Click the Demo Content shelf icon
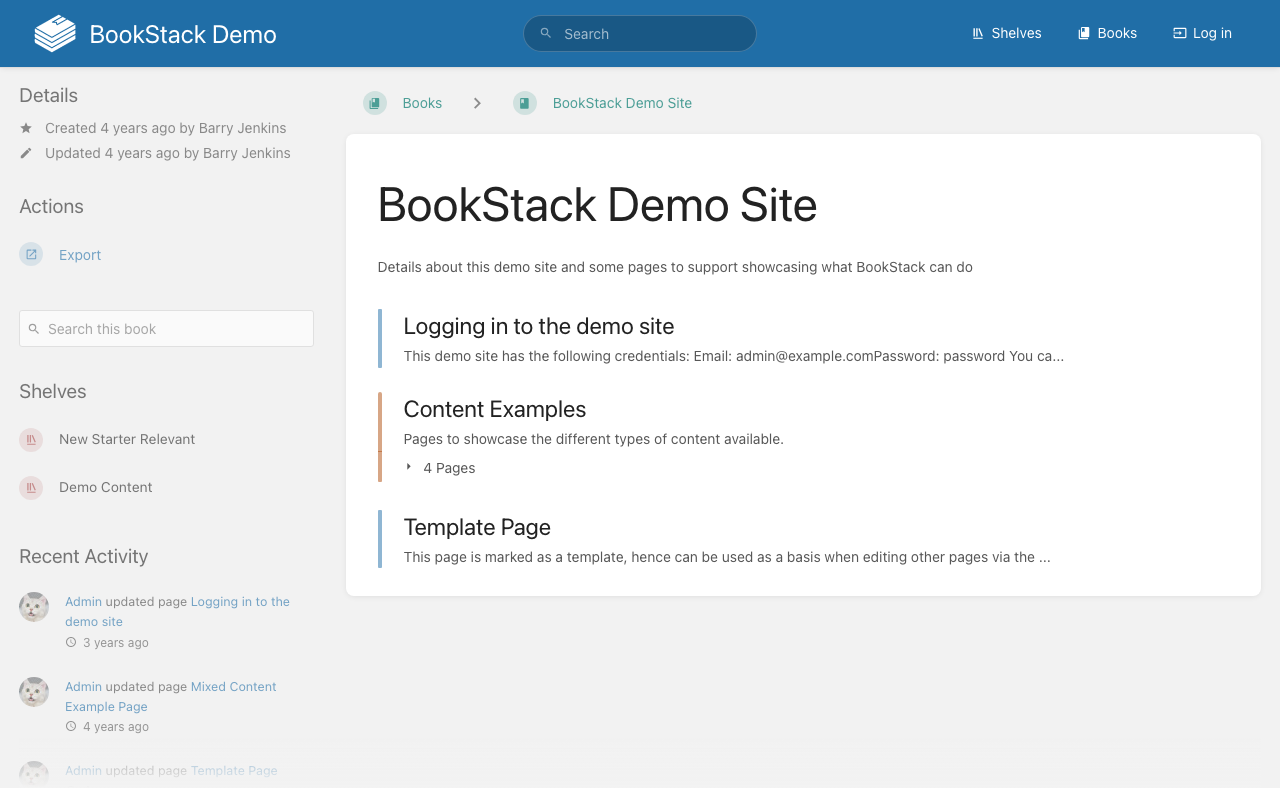Image resolution: width=1280 pixels, height=788 pixels. click(x=31, y=487)
